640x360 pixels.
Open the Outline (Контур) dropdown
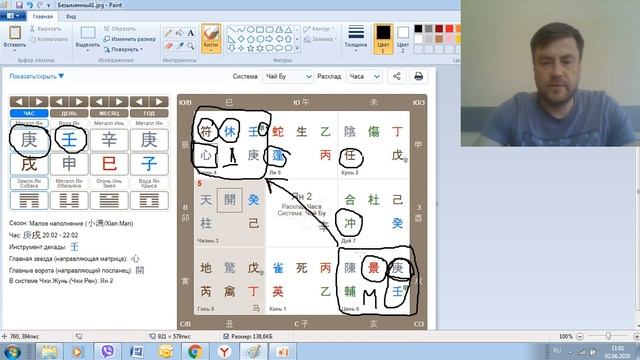click(x=319, y=29)
